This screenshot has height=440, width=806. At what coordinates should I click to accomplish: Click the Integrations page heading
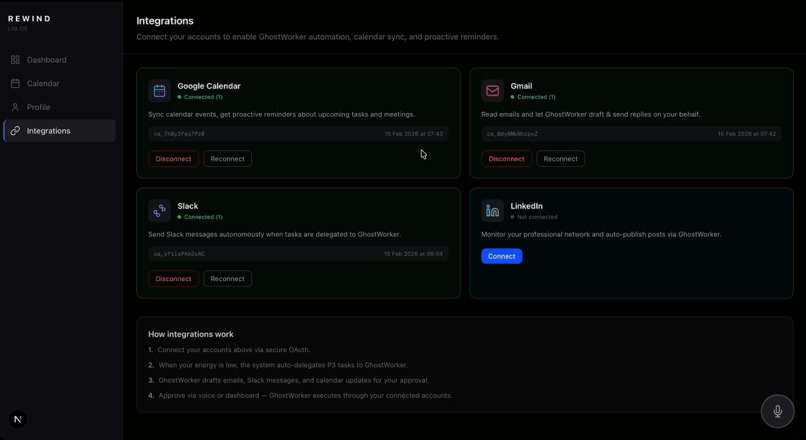click(x=164, y=21)
